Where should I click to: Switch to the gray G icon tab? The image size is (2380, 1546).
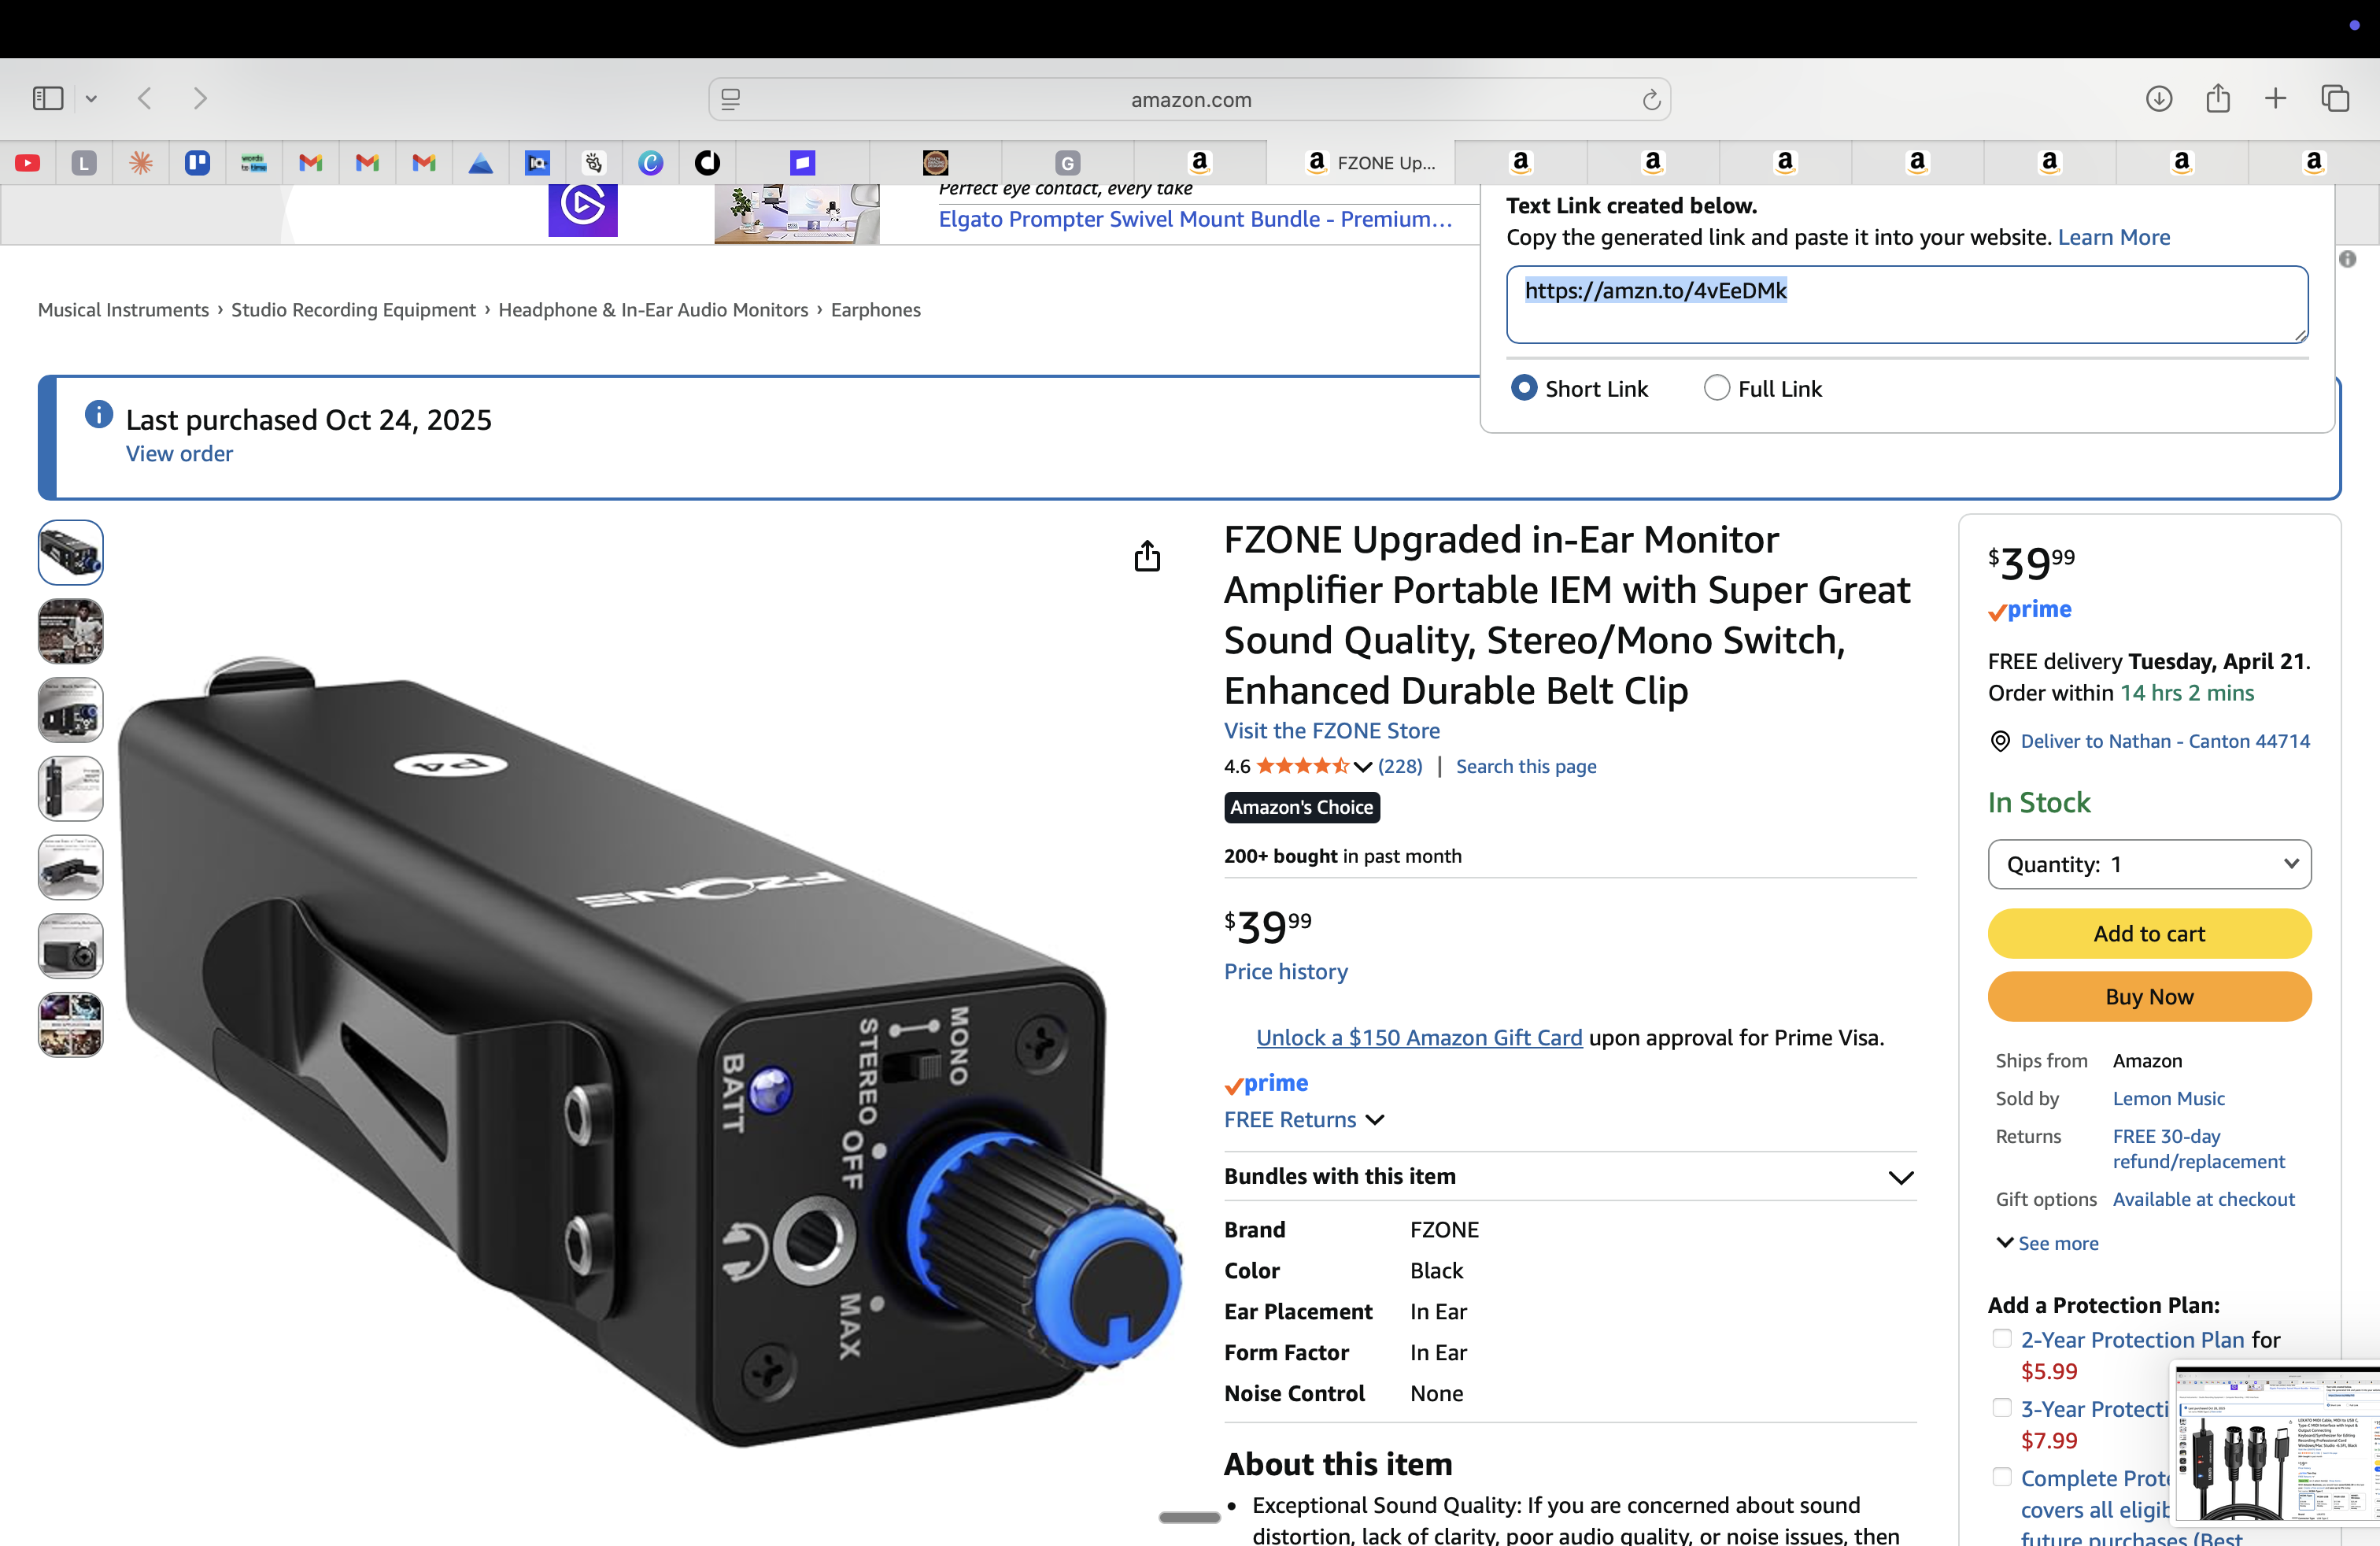[1067, 163]
